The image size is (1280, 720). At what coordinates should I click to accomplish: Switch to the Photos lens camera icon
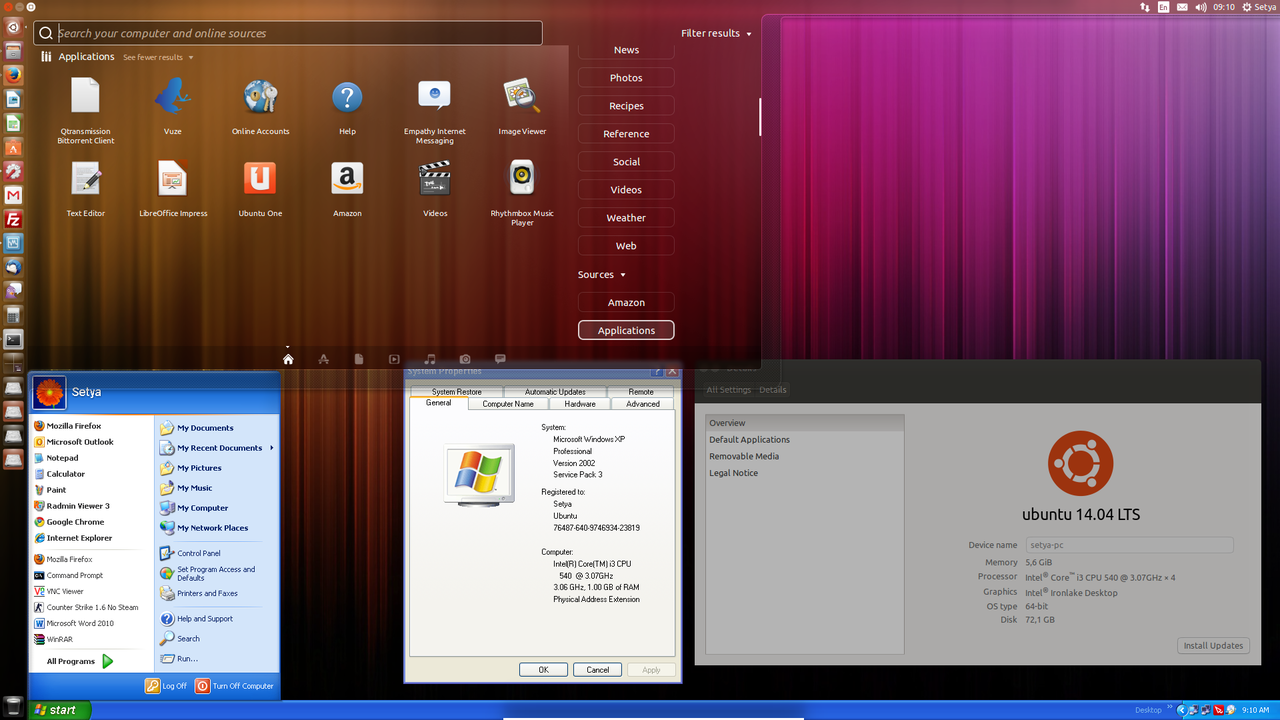(x=465, y=359)
